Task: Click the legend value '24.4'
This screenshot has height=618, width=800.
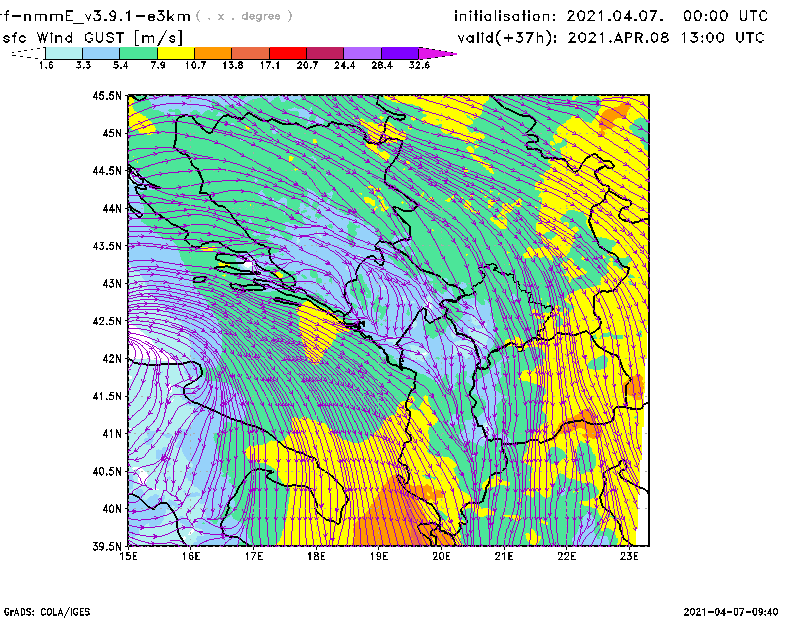Action: [344, 65]
